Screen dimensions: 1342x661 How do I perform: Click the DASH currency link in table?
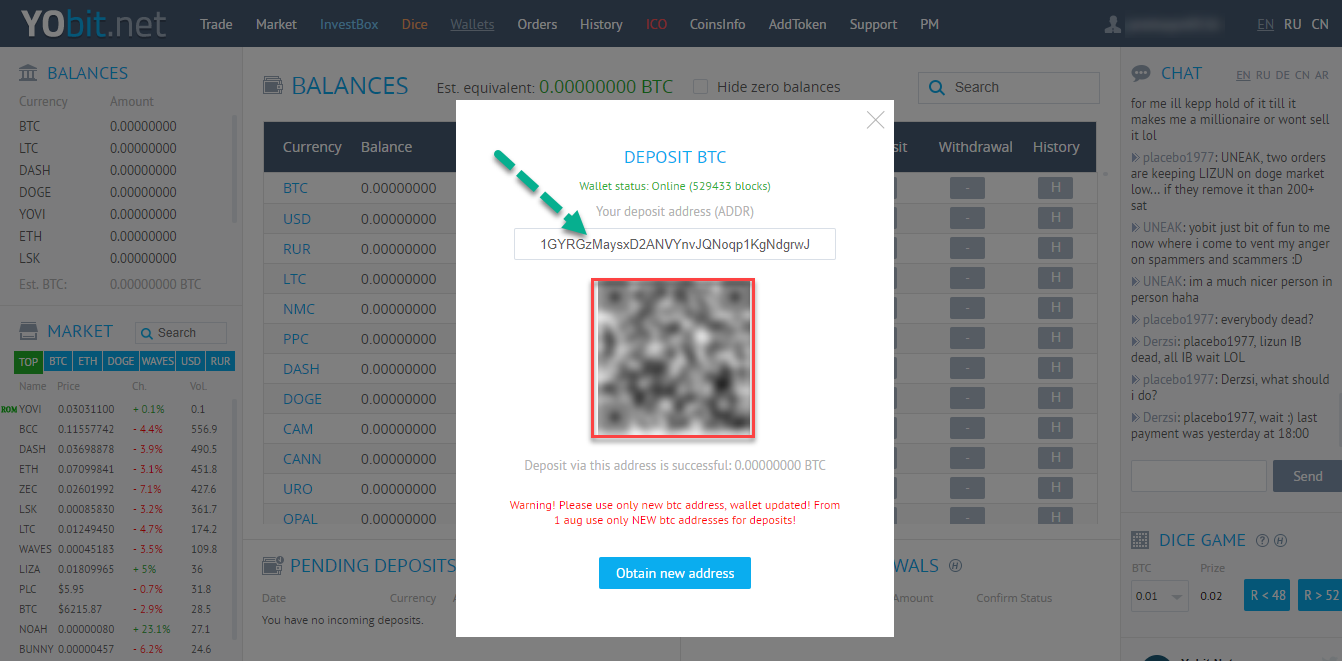pos(301,368)
